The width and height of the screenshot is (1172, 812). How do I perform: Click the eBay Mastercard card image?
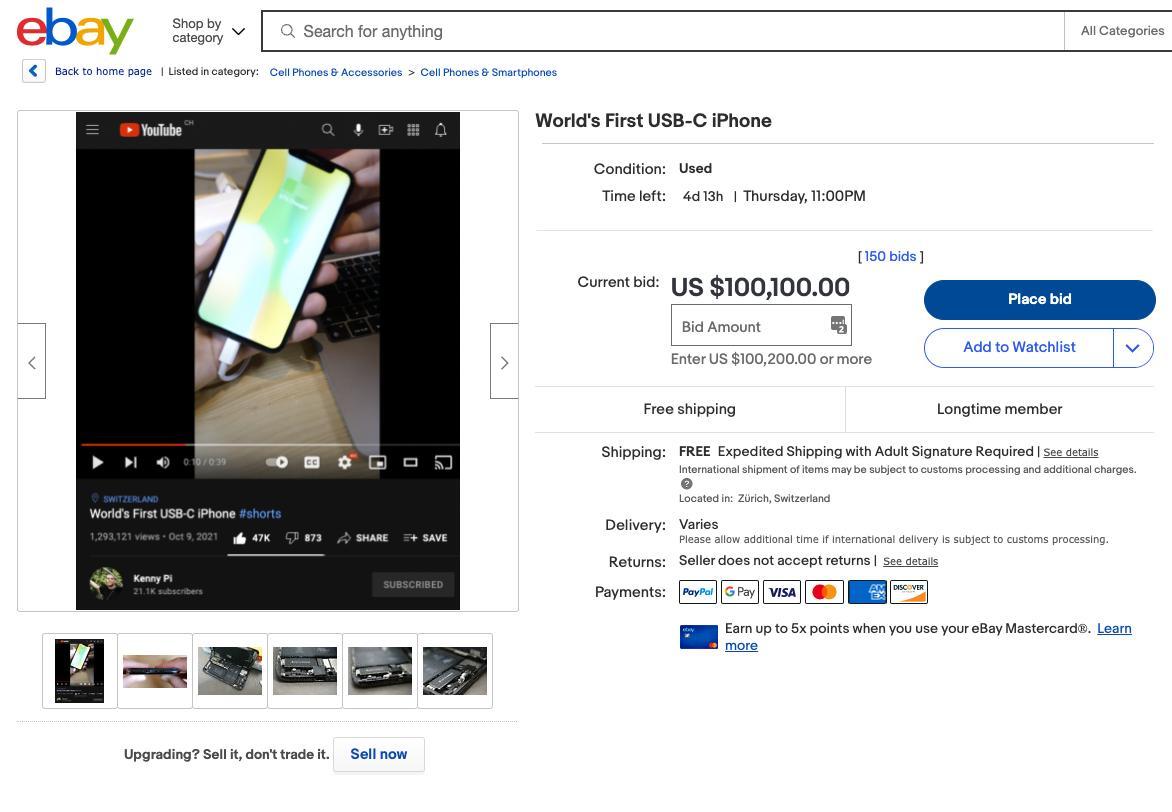pyautogui.click(x=699, y=636)
